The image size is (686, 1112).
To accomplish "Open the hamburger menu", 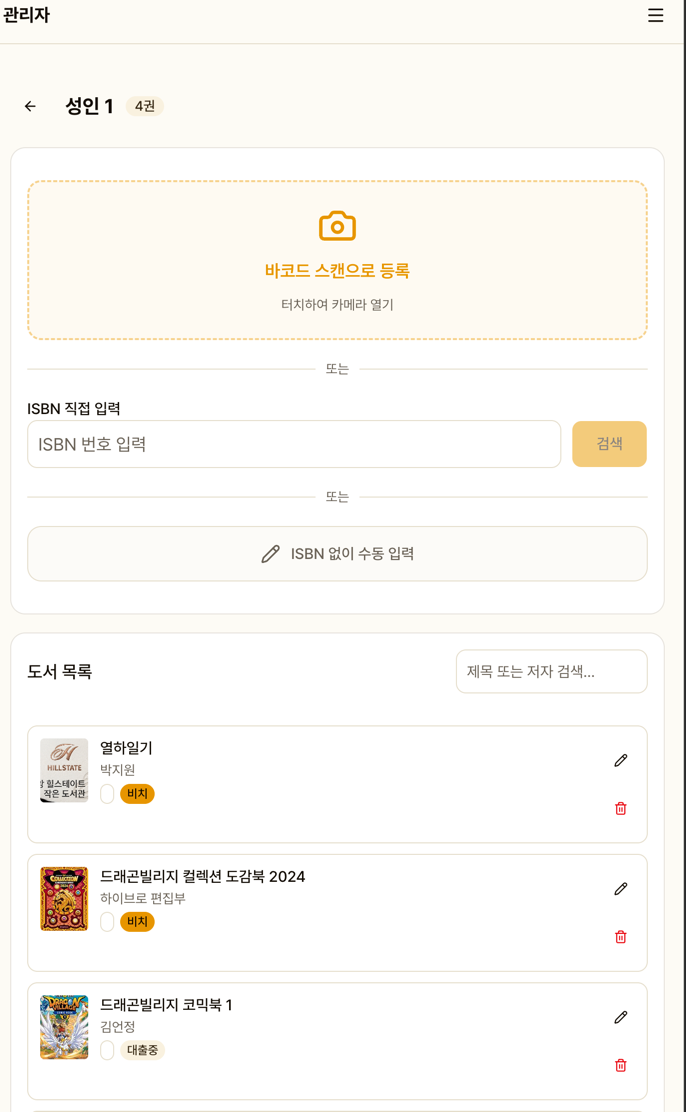I will pos(655,15).
